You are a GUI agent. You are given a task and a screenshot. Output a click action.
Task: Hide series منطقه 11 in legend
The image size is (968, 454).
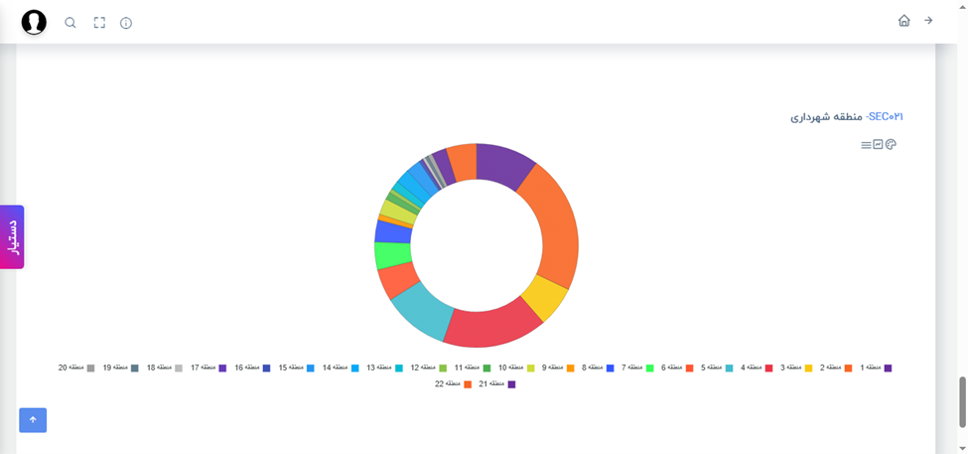tap(473, 368)
